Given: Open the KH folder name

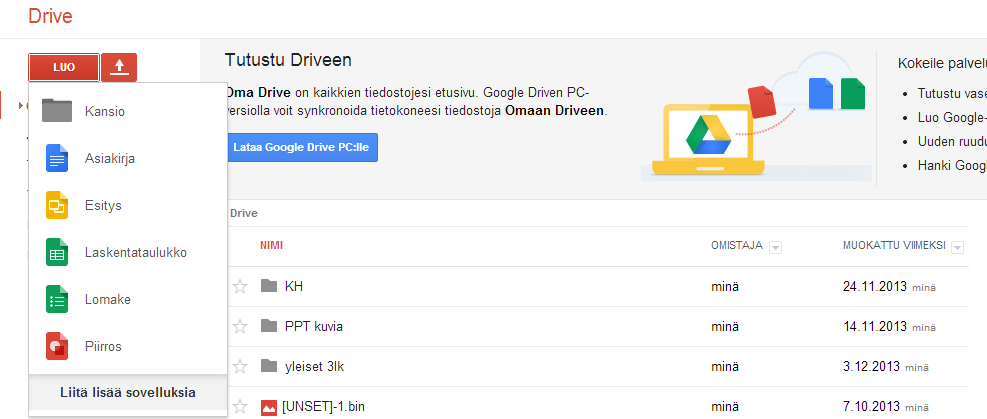Looking at the screenshot, I should click(x=294, y=287).
